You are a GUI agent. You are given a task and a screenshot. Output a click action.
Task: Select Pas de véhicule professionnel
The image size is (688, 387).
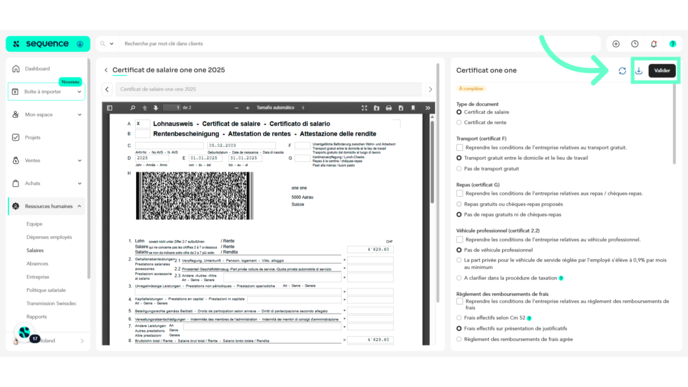[459, 250]
